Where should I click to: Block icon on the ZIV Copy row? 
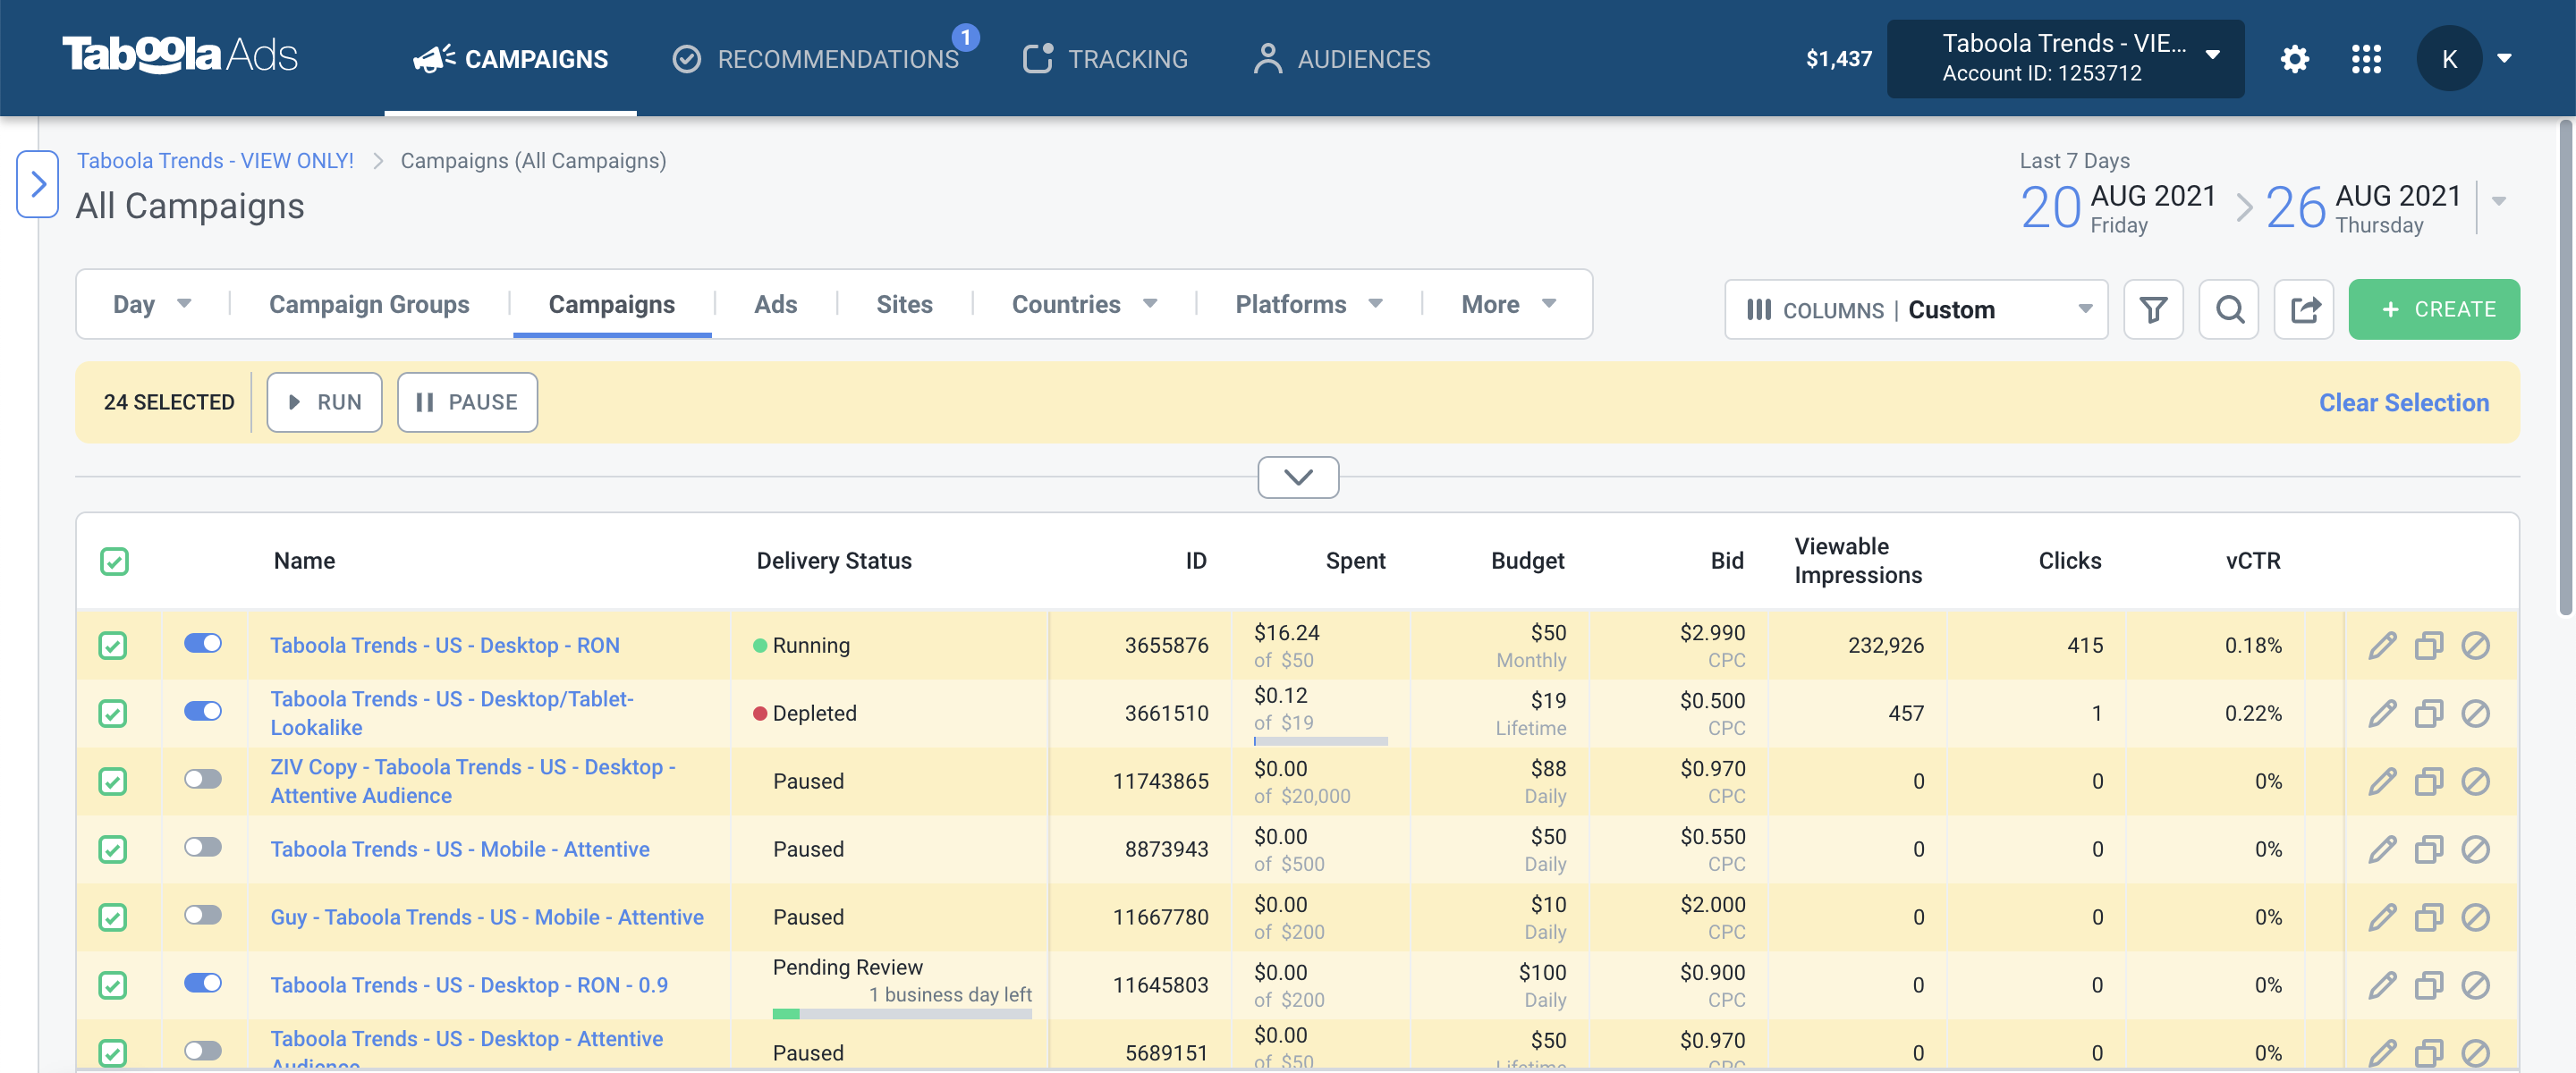[x=2475, y=781]
